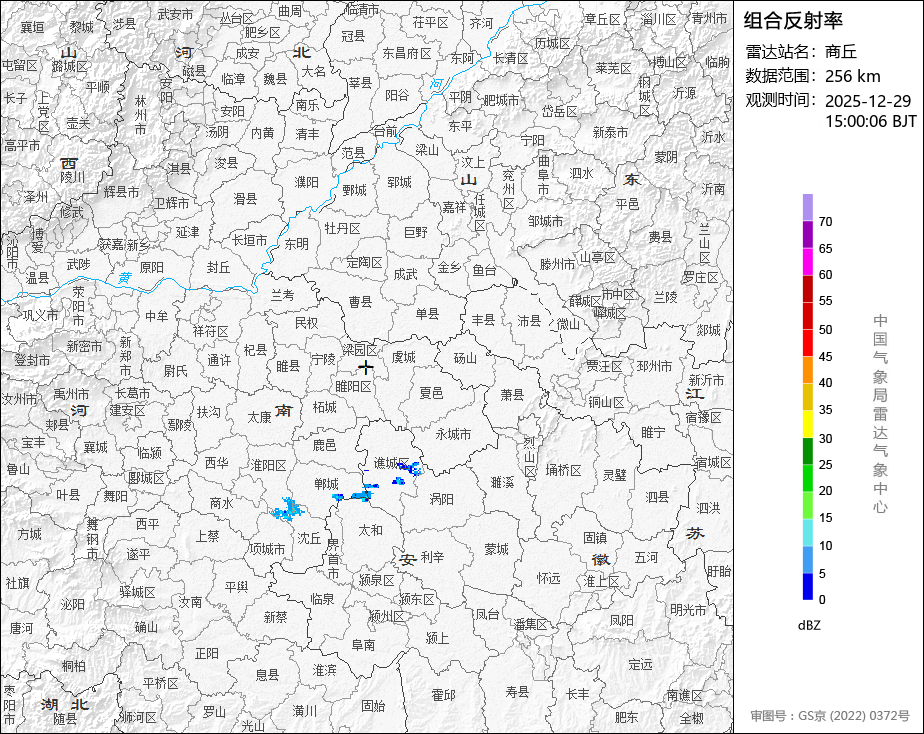Click the 中国气象局雷达气象中心 vertical caption
Image resolution: width=924 pixels, height=734 pixels.
[x=880, y=414]
